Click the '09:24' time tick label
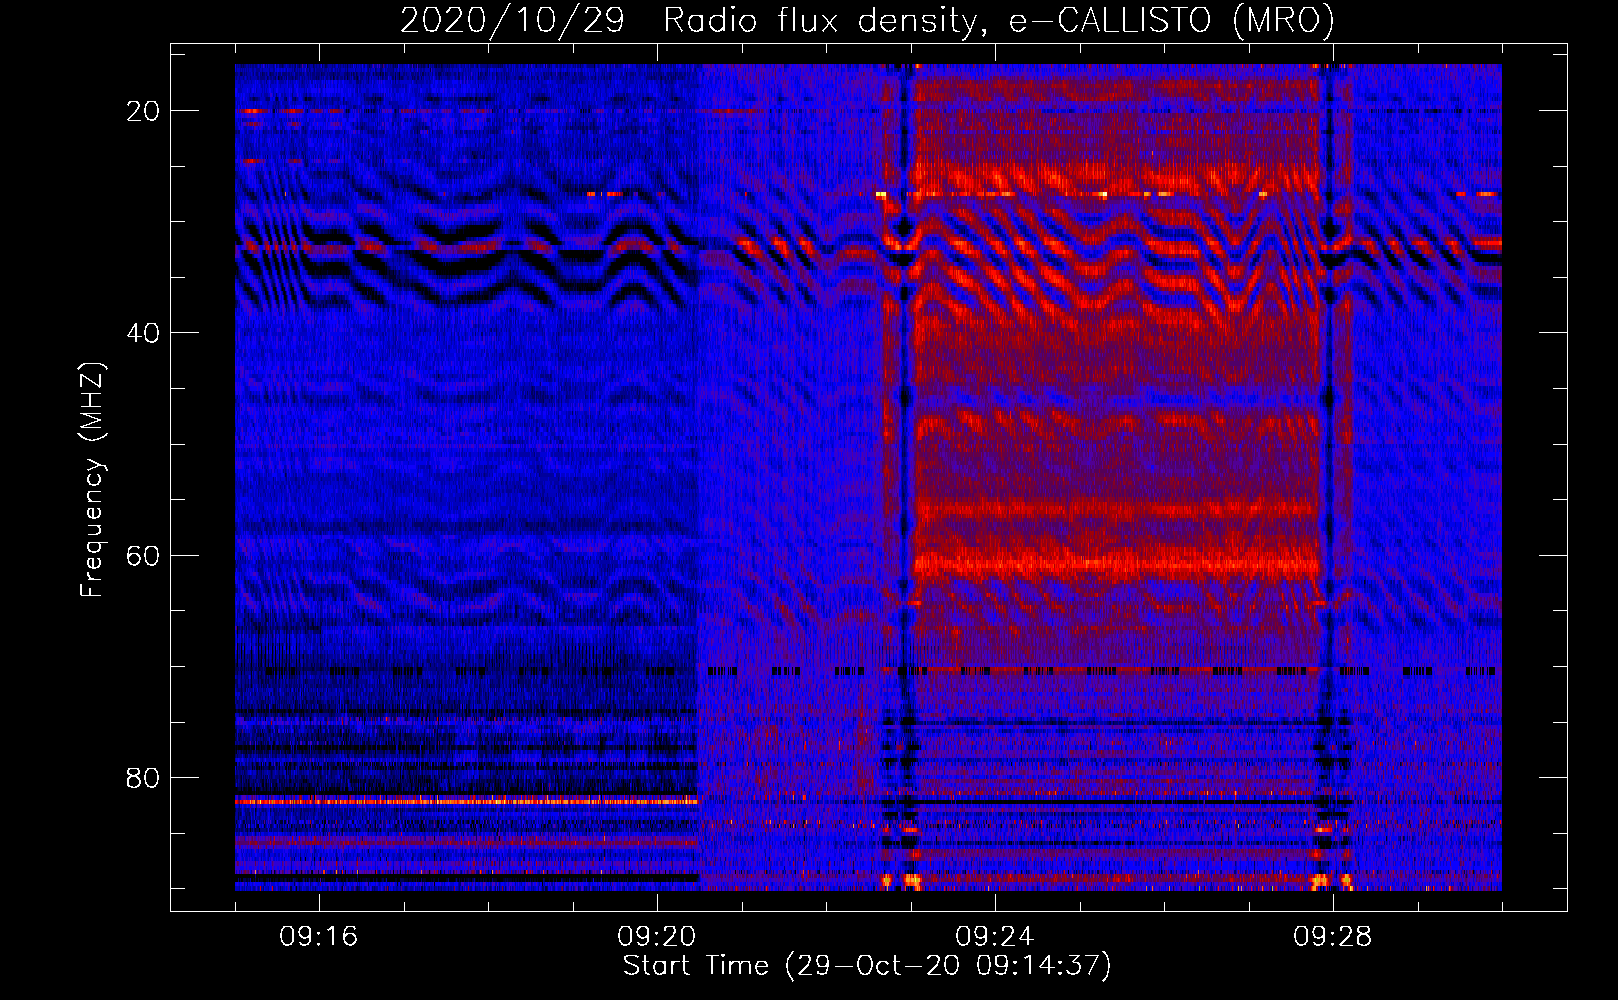 coord(995,937)
